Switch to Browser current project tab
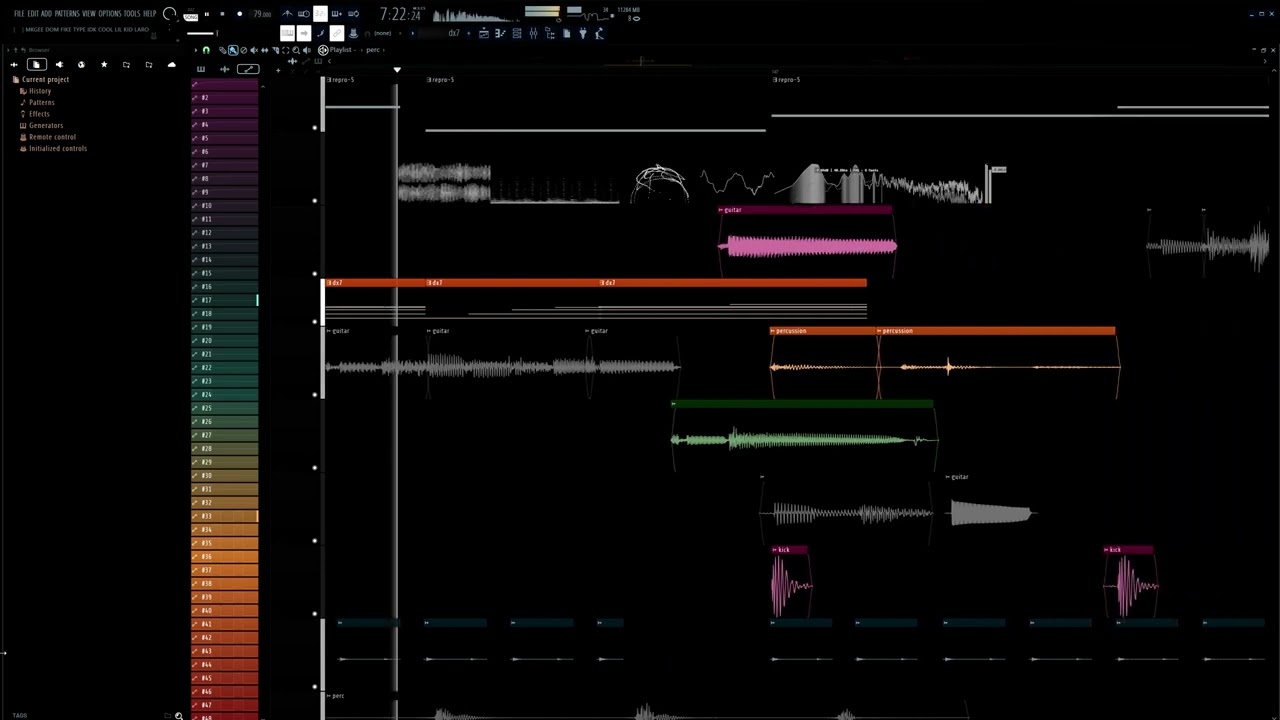The width and height of the screenshot is (1280, 720). [36, 64]
